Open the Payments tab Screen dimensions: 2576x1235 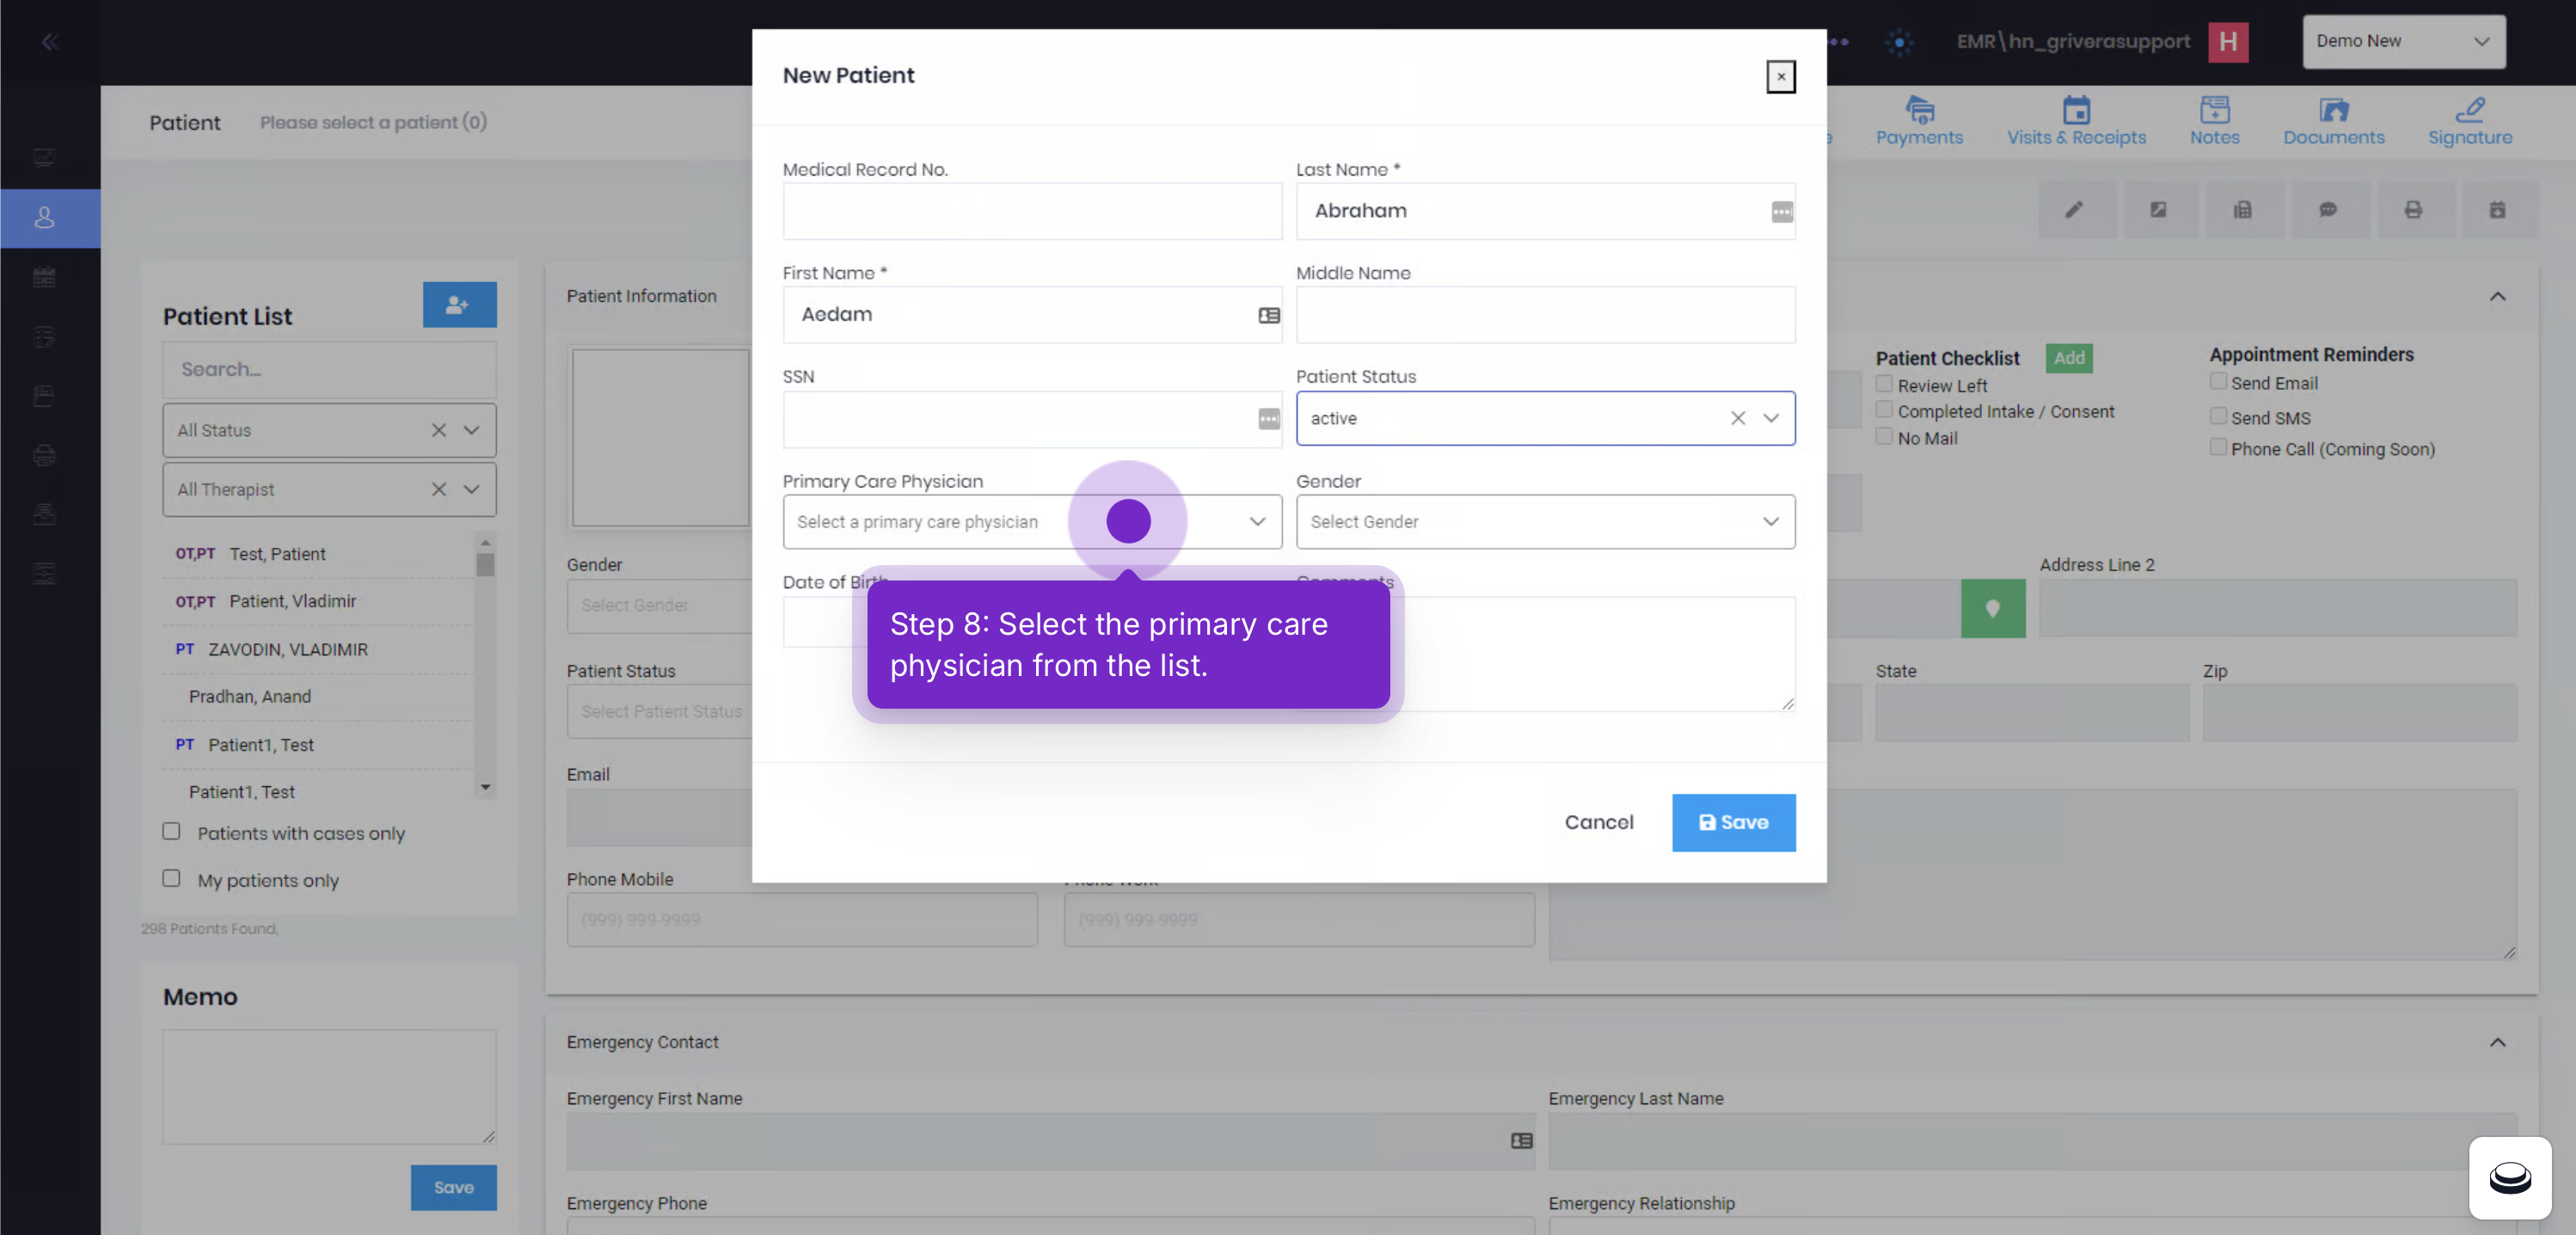click(1919, 122)
